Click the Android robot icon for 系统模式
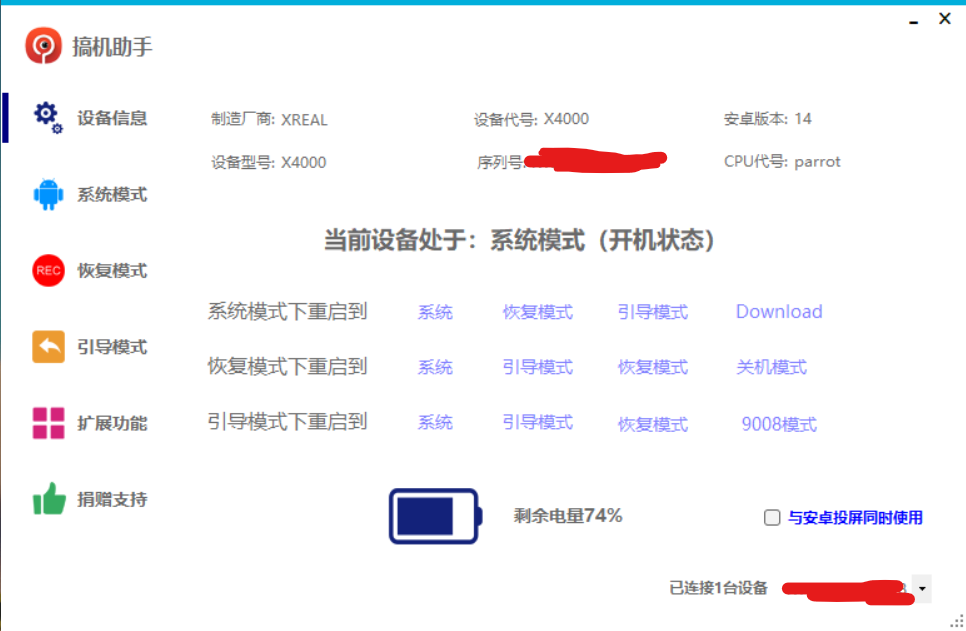The image size is (966, 631). (x=48, y=194)
